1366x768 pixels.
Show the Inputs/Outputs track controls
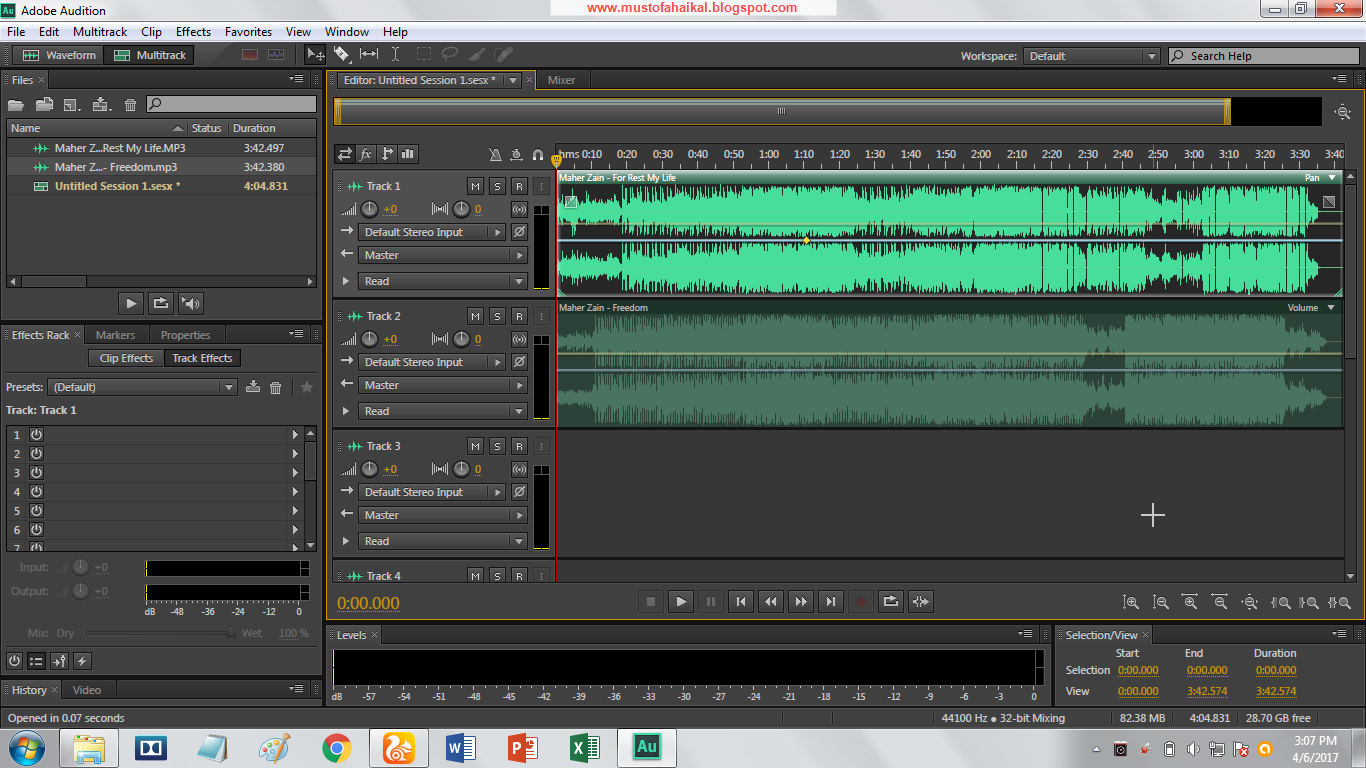pyautogui.click(x=345, y=154)
